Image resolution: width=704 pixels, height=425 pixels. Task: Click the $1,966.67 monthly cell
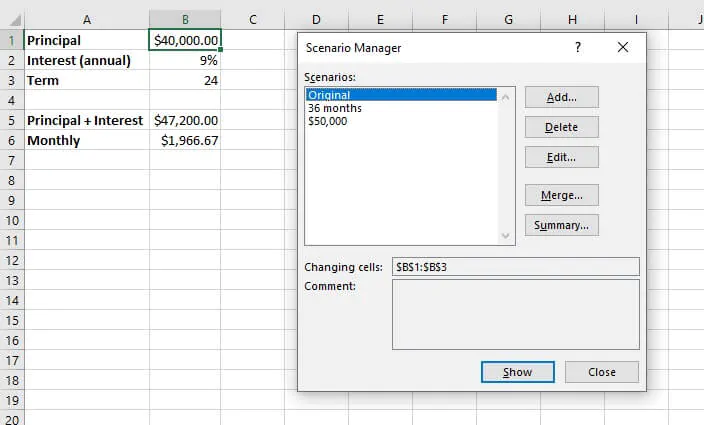click(185, 140)
